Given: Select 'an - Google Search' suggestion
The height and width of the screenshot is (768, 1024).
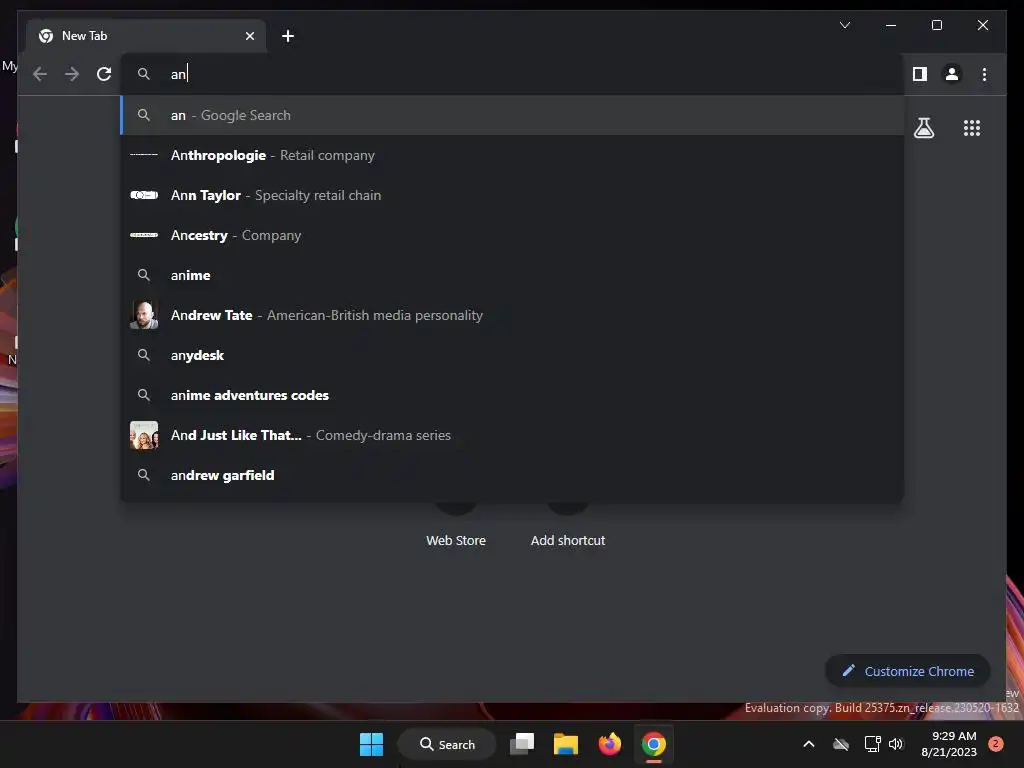Looking at the screenshot, I should 513,115.
